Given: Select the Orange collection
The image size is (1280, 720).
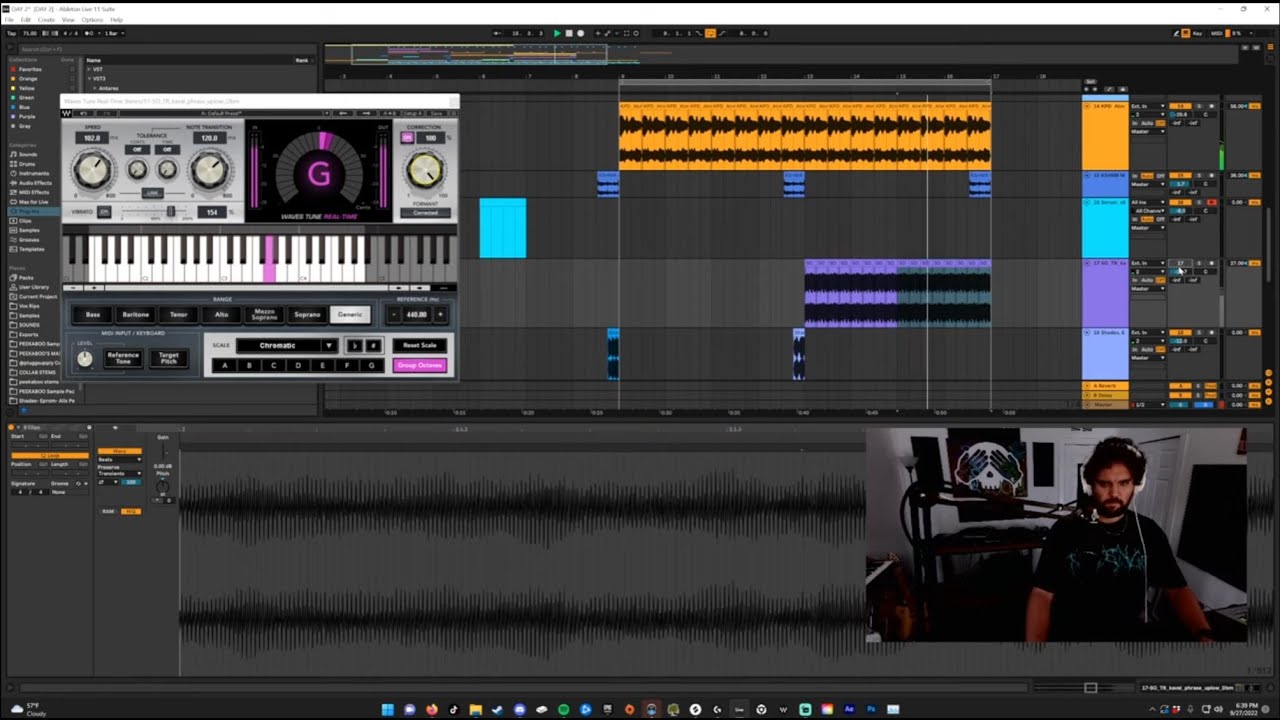Looking at the screenshot, I should [x=27, y=78].
